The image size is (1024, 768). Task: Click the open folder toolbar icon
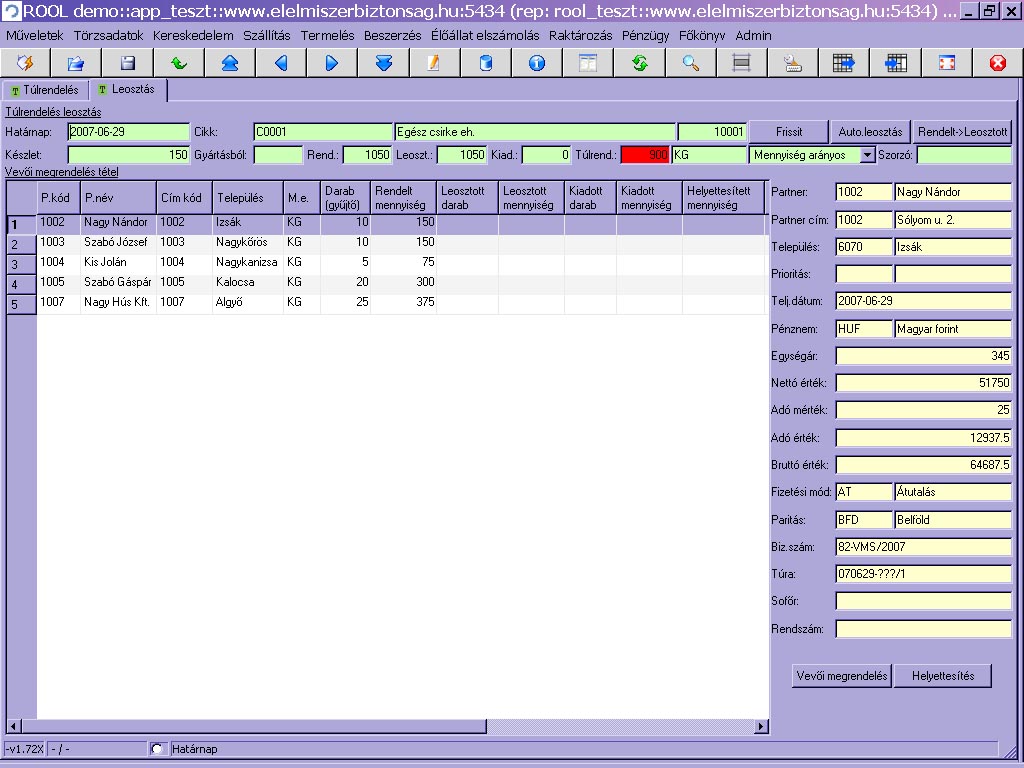pos(76,63)
